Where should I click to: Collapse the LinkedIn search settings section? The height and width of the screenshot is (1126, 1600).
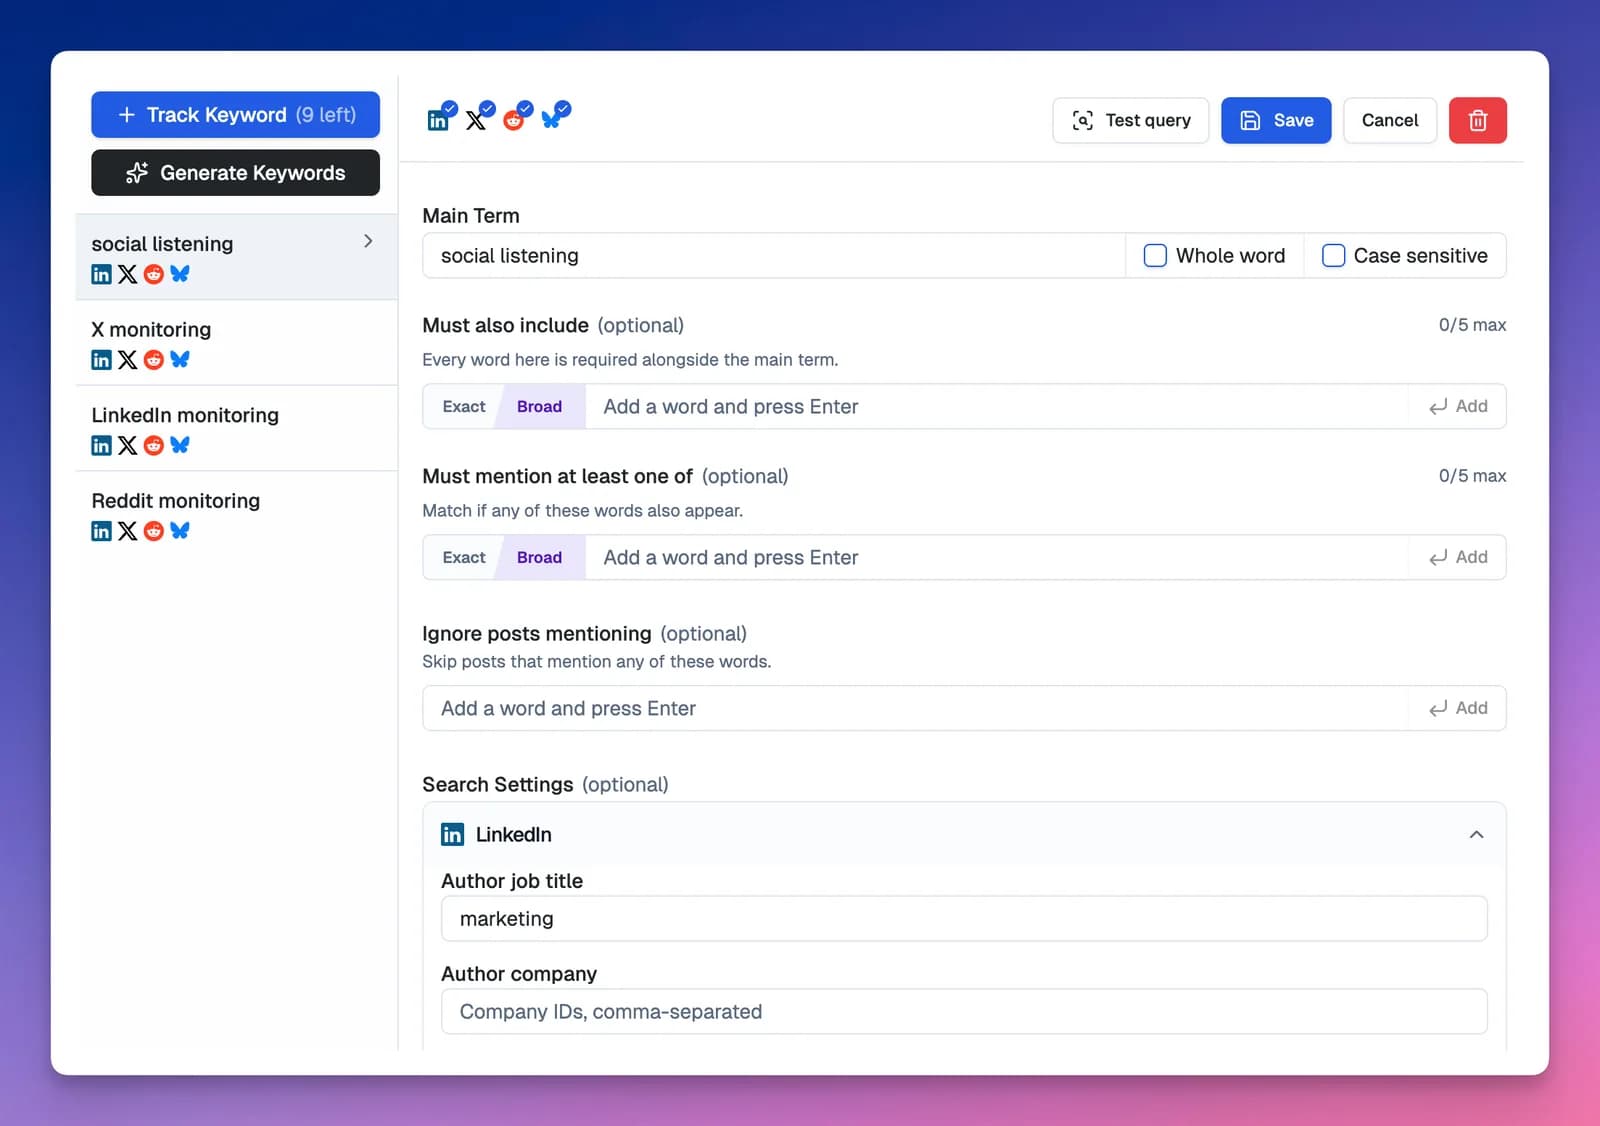tap(1476, 834)
